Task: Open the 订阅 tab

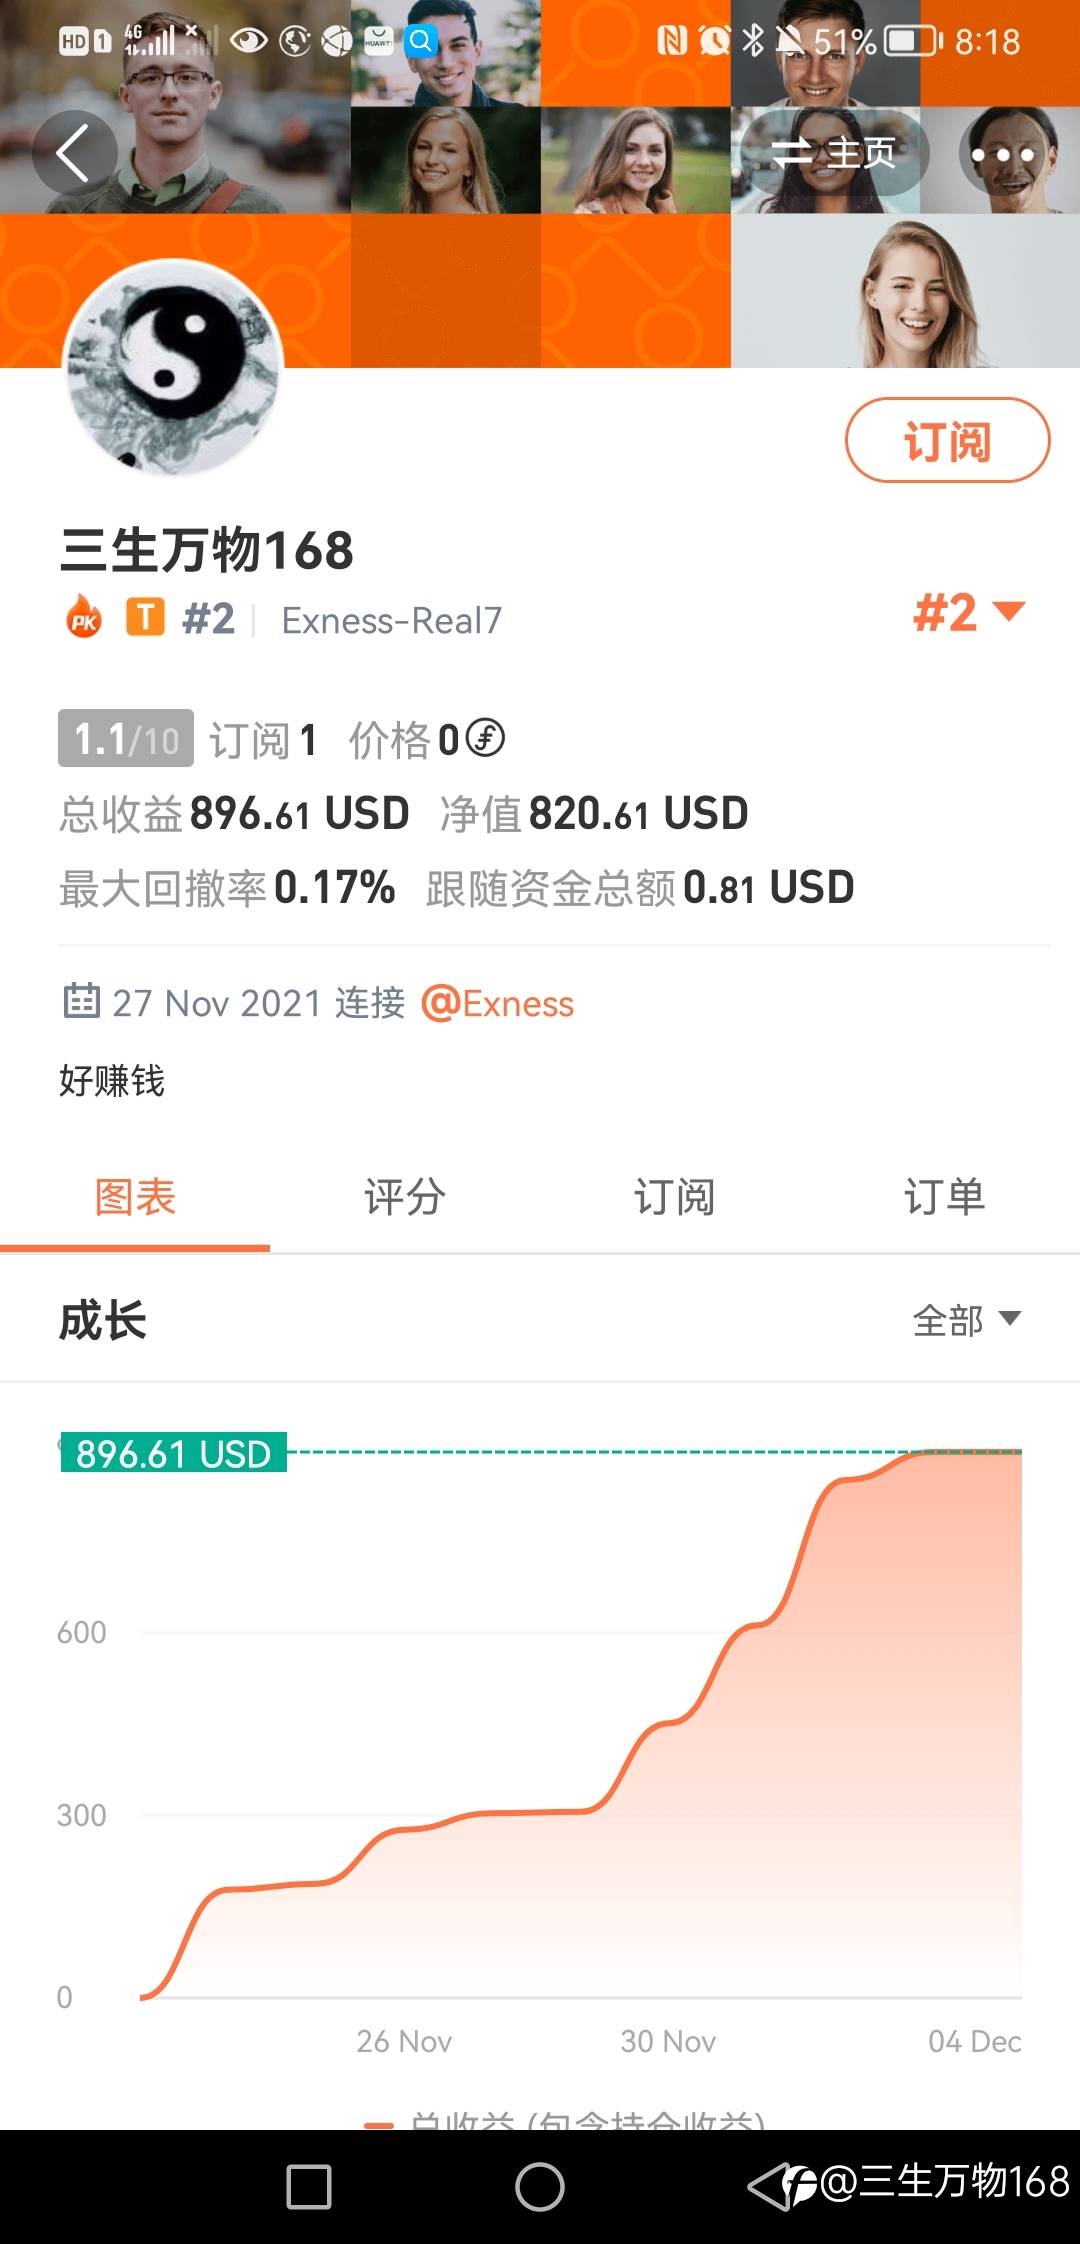Action: tap(675, 1197)
